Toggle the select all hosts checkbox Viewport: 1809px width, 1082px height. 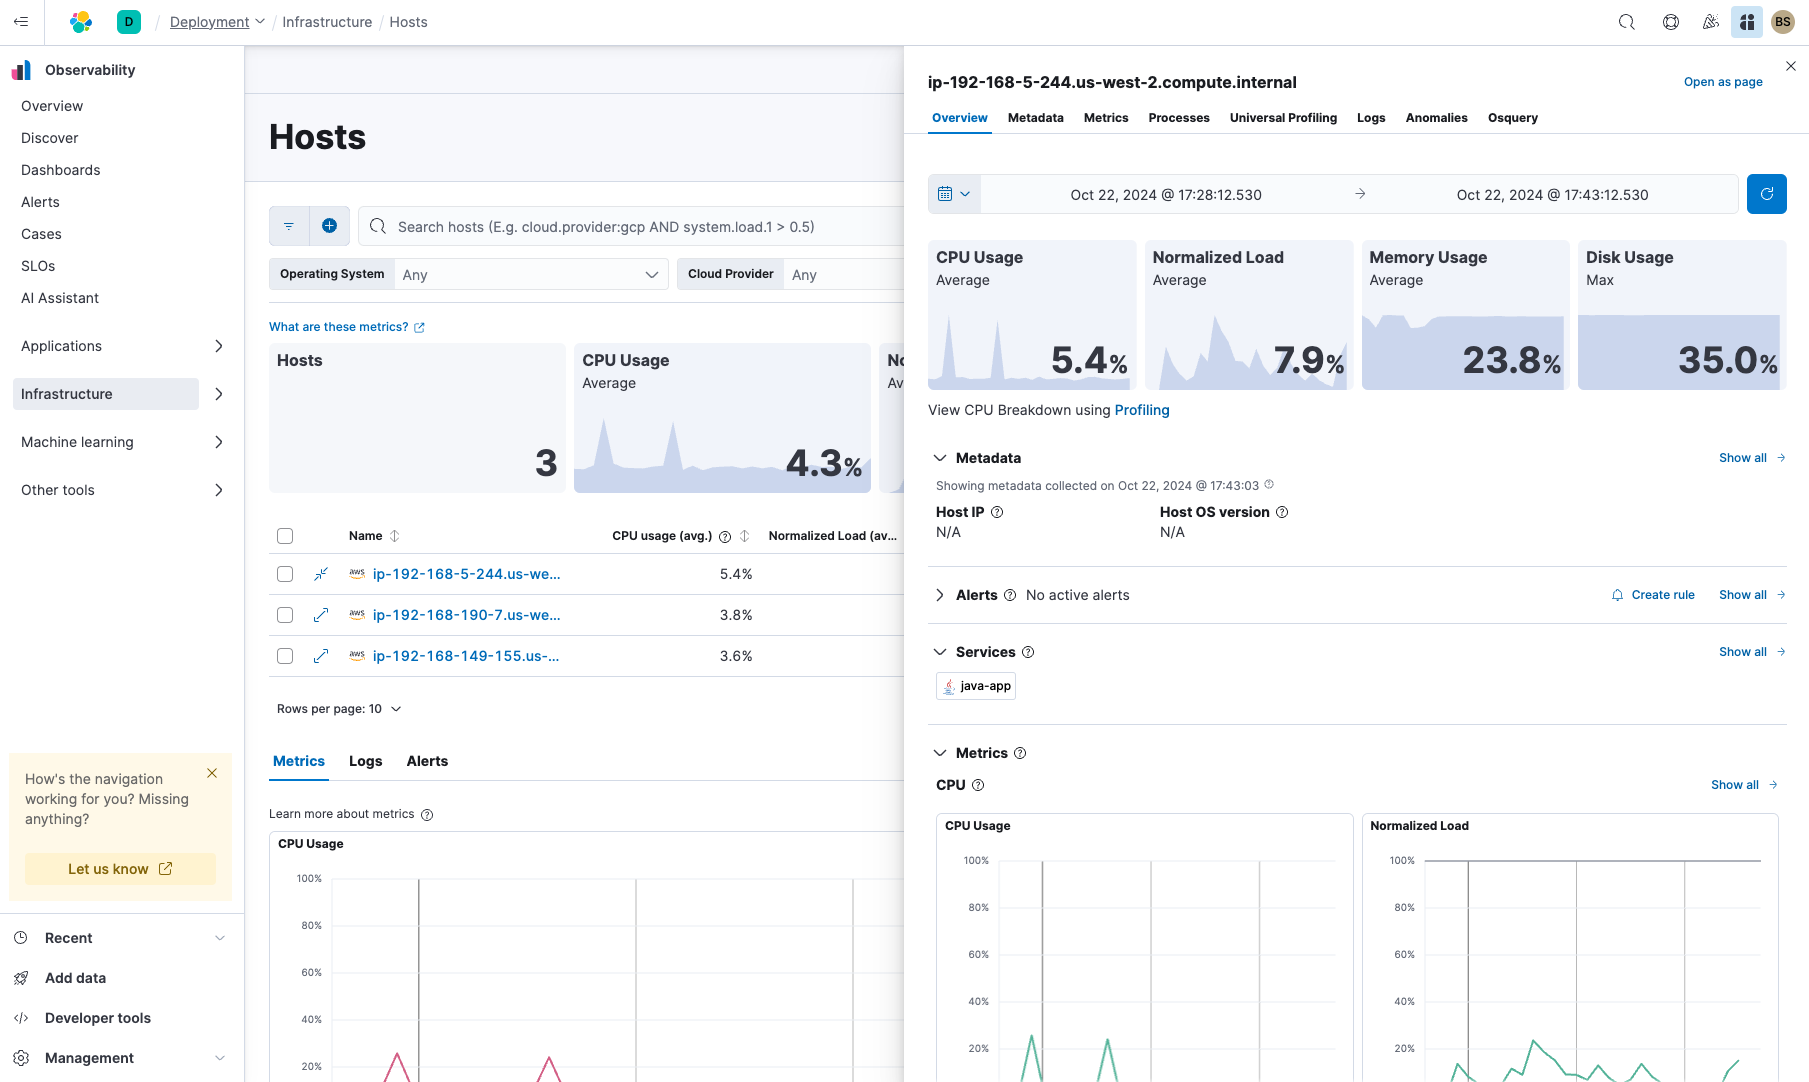285,536
